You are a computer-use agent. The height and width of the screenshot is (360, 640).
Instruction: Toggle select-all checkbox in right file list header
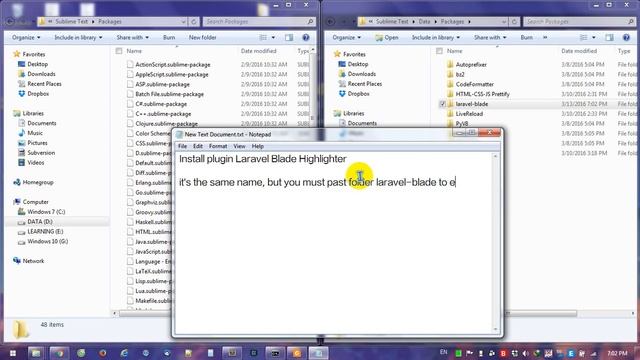tap(439, 51)
